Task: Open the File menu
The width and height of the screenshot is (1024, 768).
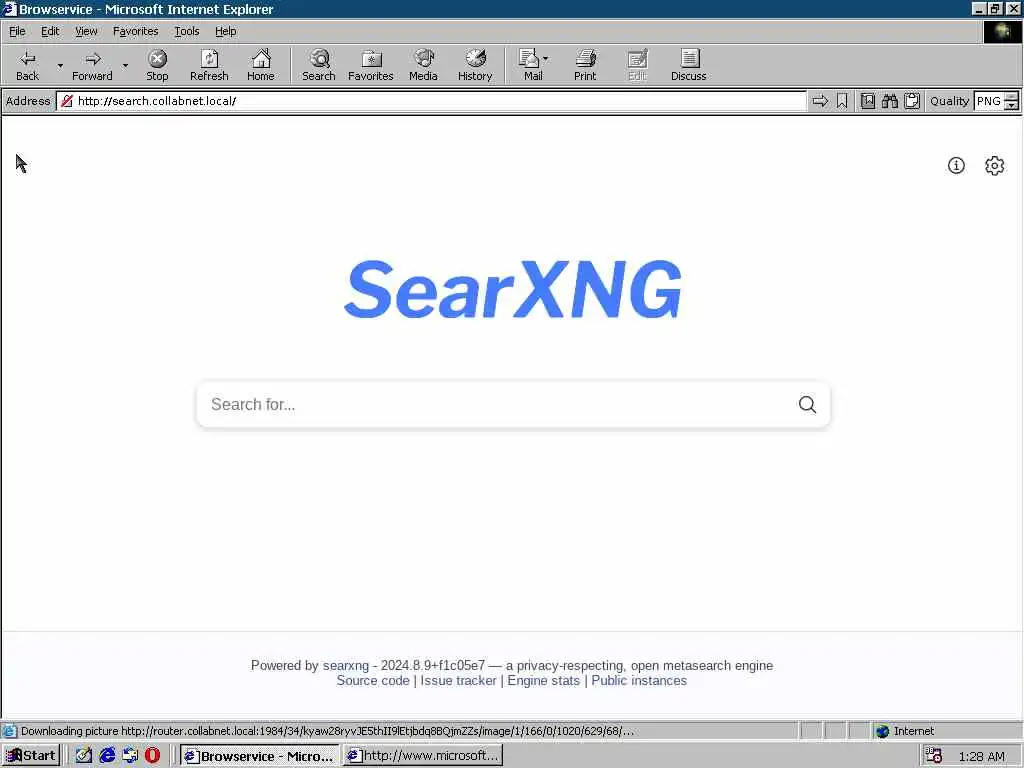Action: point(17,31)
